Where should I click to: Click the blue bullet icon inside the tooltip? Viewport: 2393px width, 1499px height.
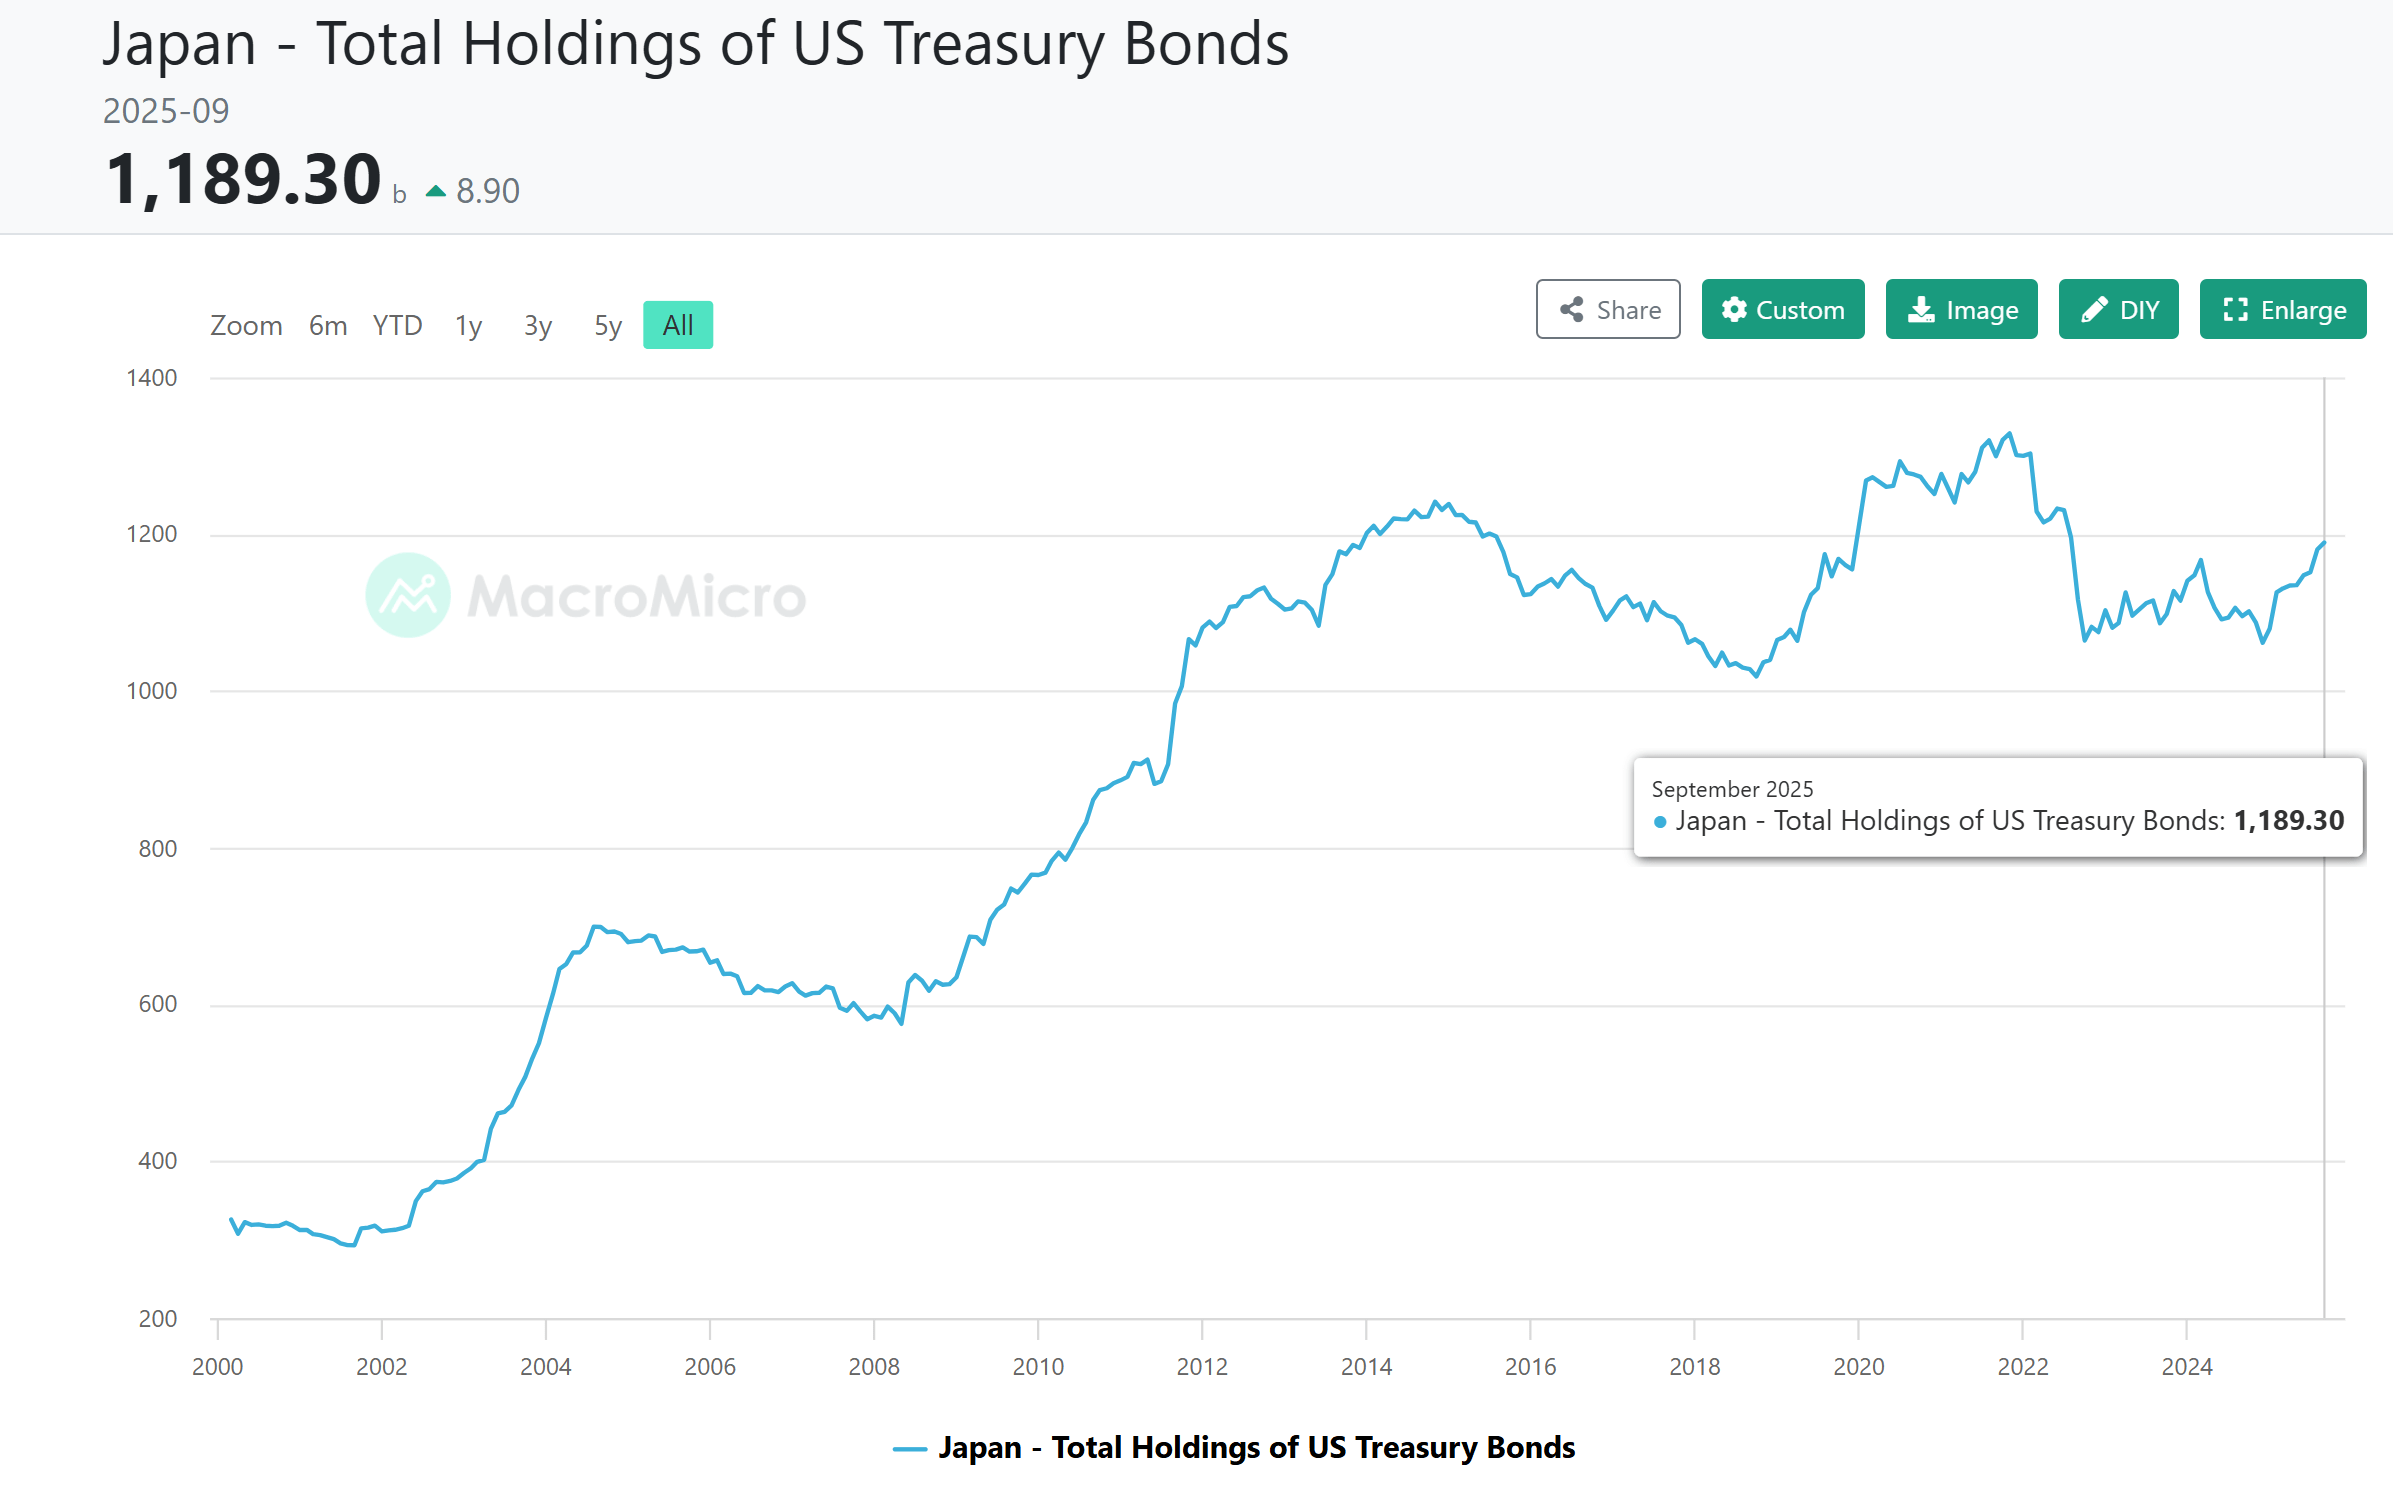click(1659, 820)
